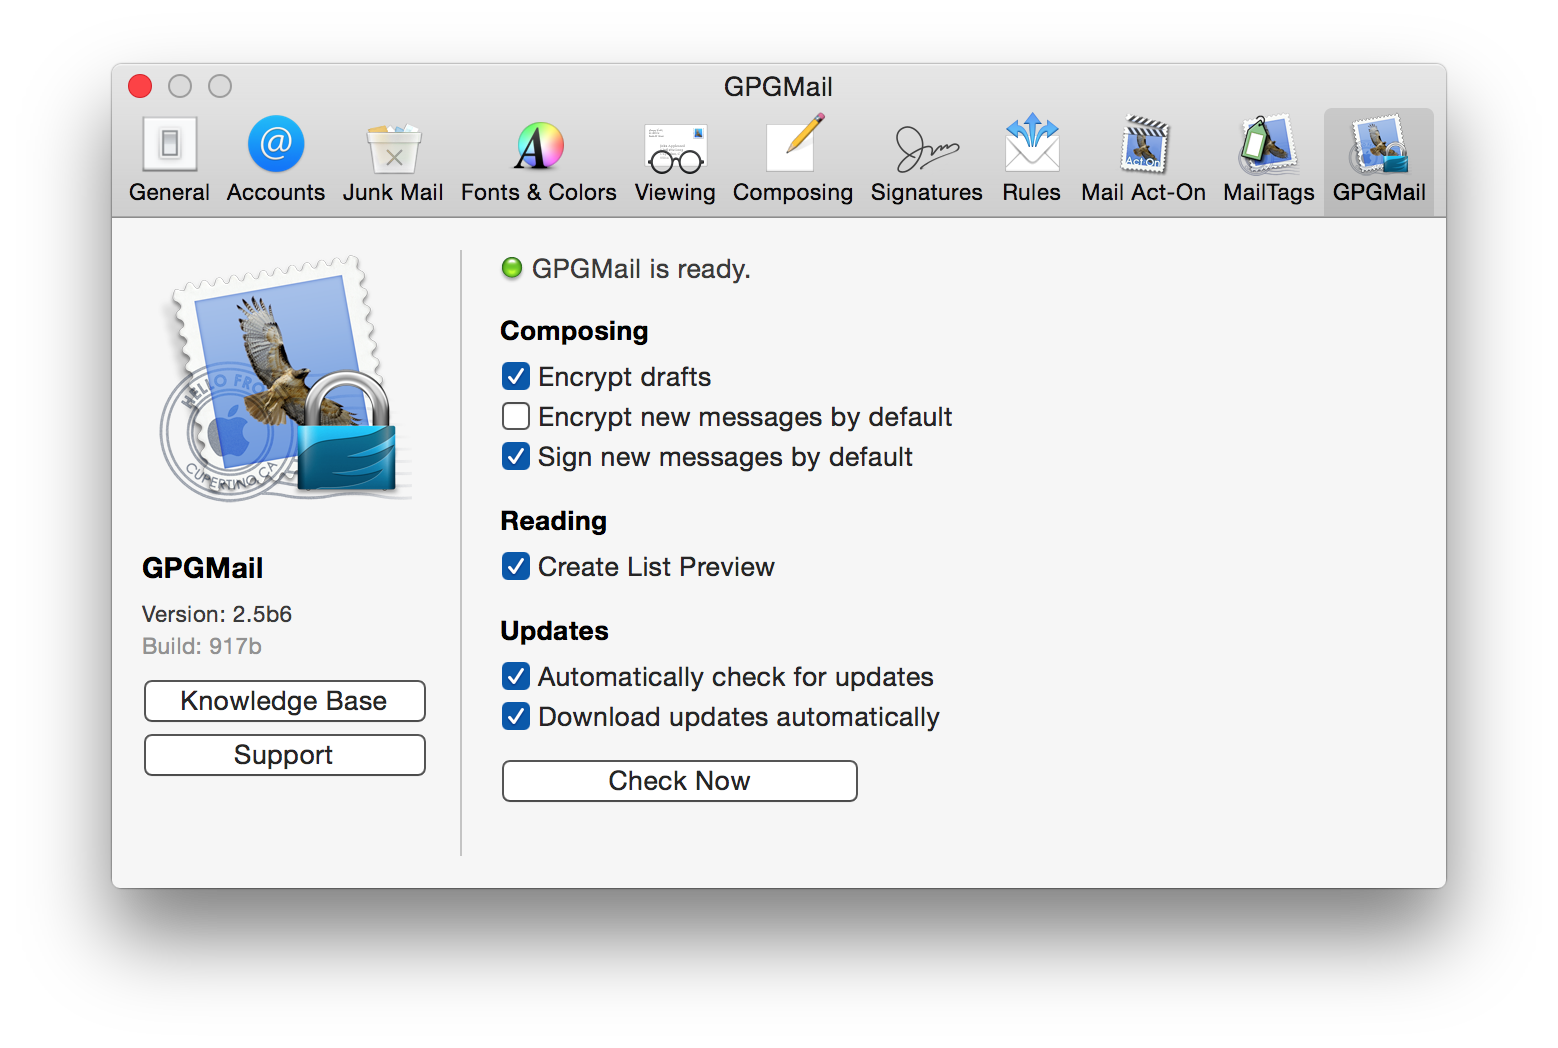Open the Fonts & Colors pane icon
This screenshot has width=1558, height=1048.
(x=539, y=146)
